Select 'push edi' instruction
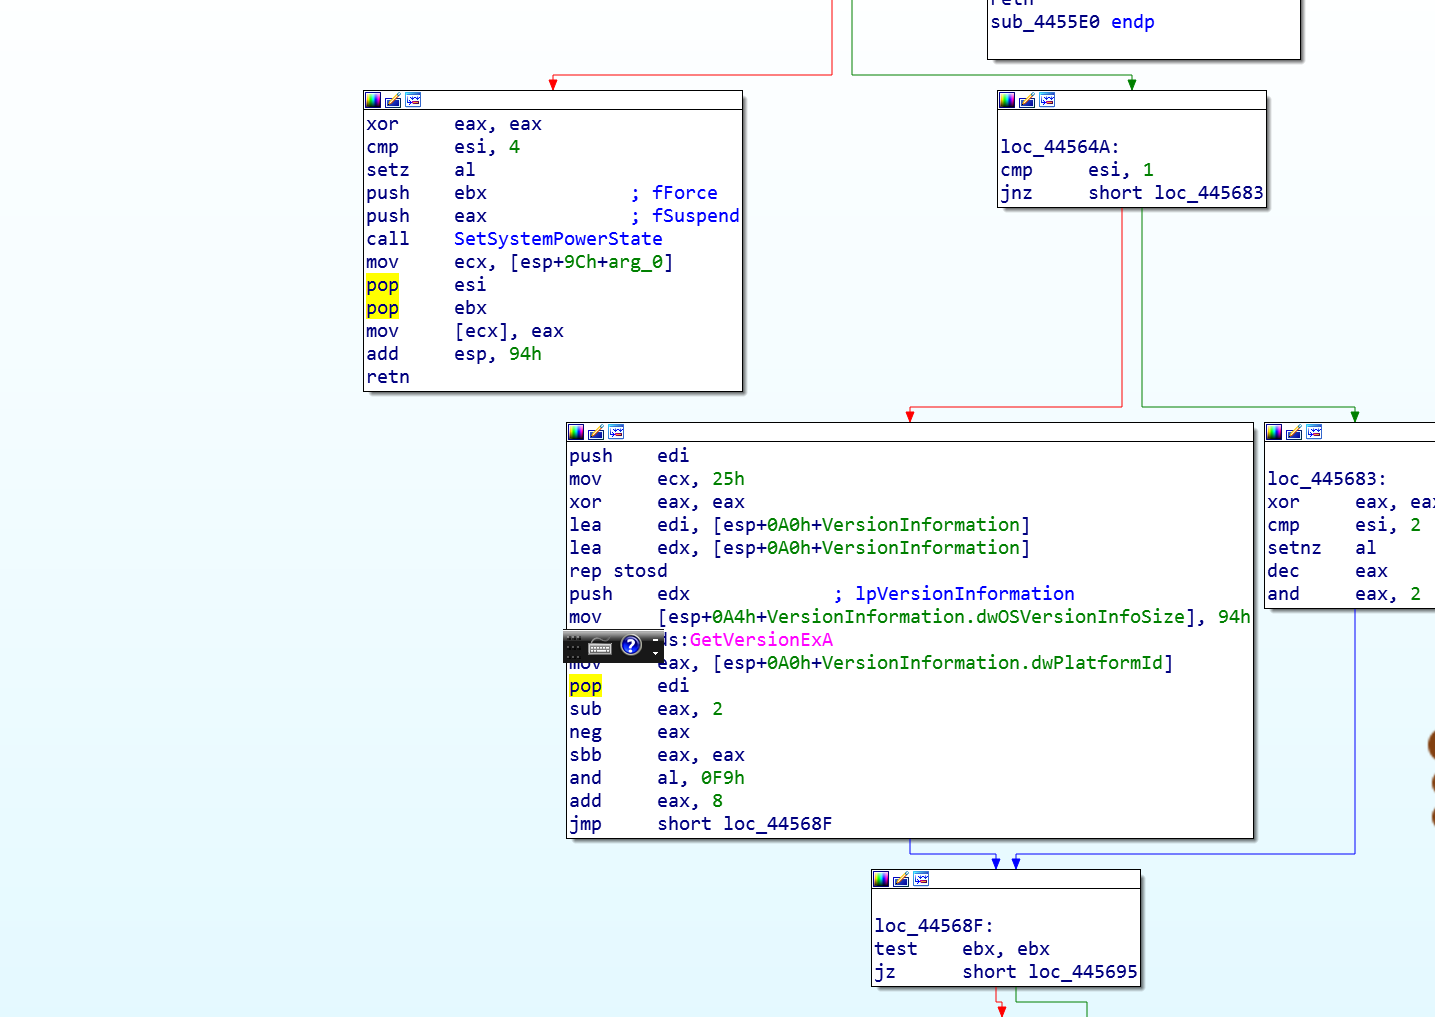The height and width of the screenshot is (1017, 1435). (629, 456)
